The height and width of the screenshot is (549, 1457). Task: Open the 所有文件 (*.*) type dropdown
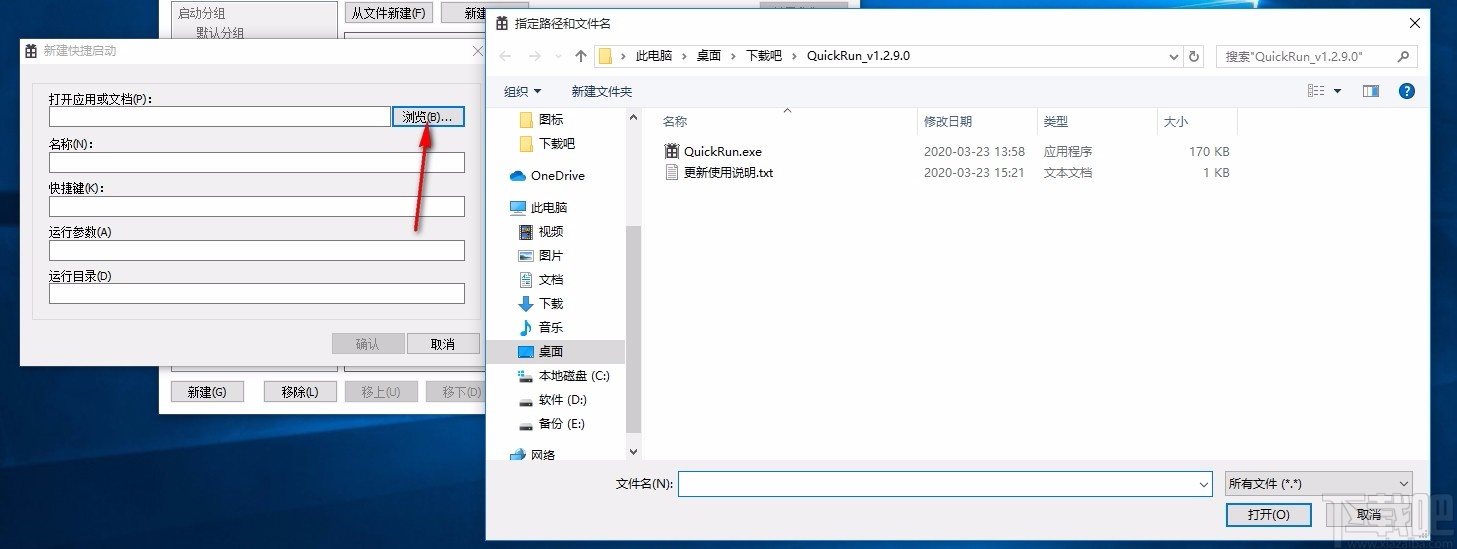click(x=1318, y=484)
